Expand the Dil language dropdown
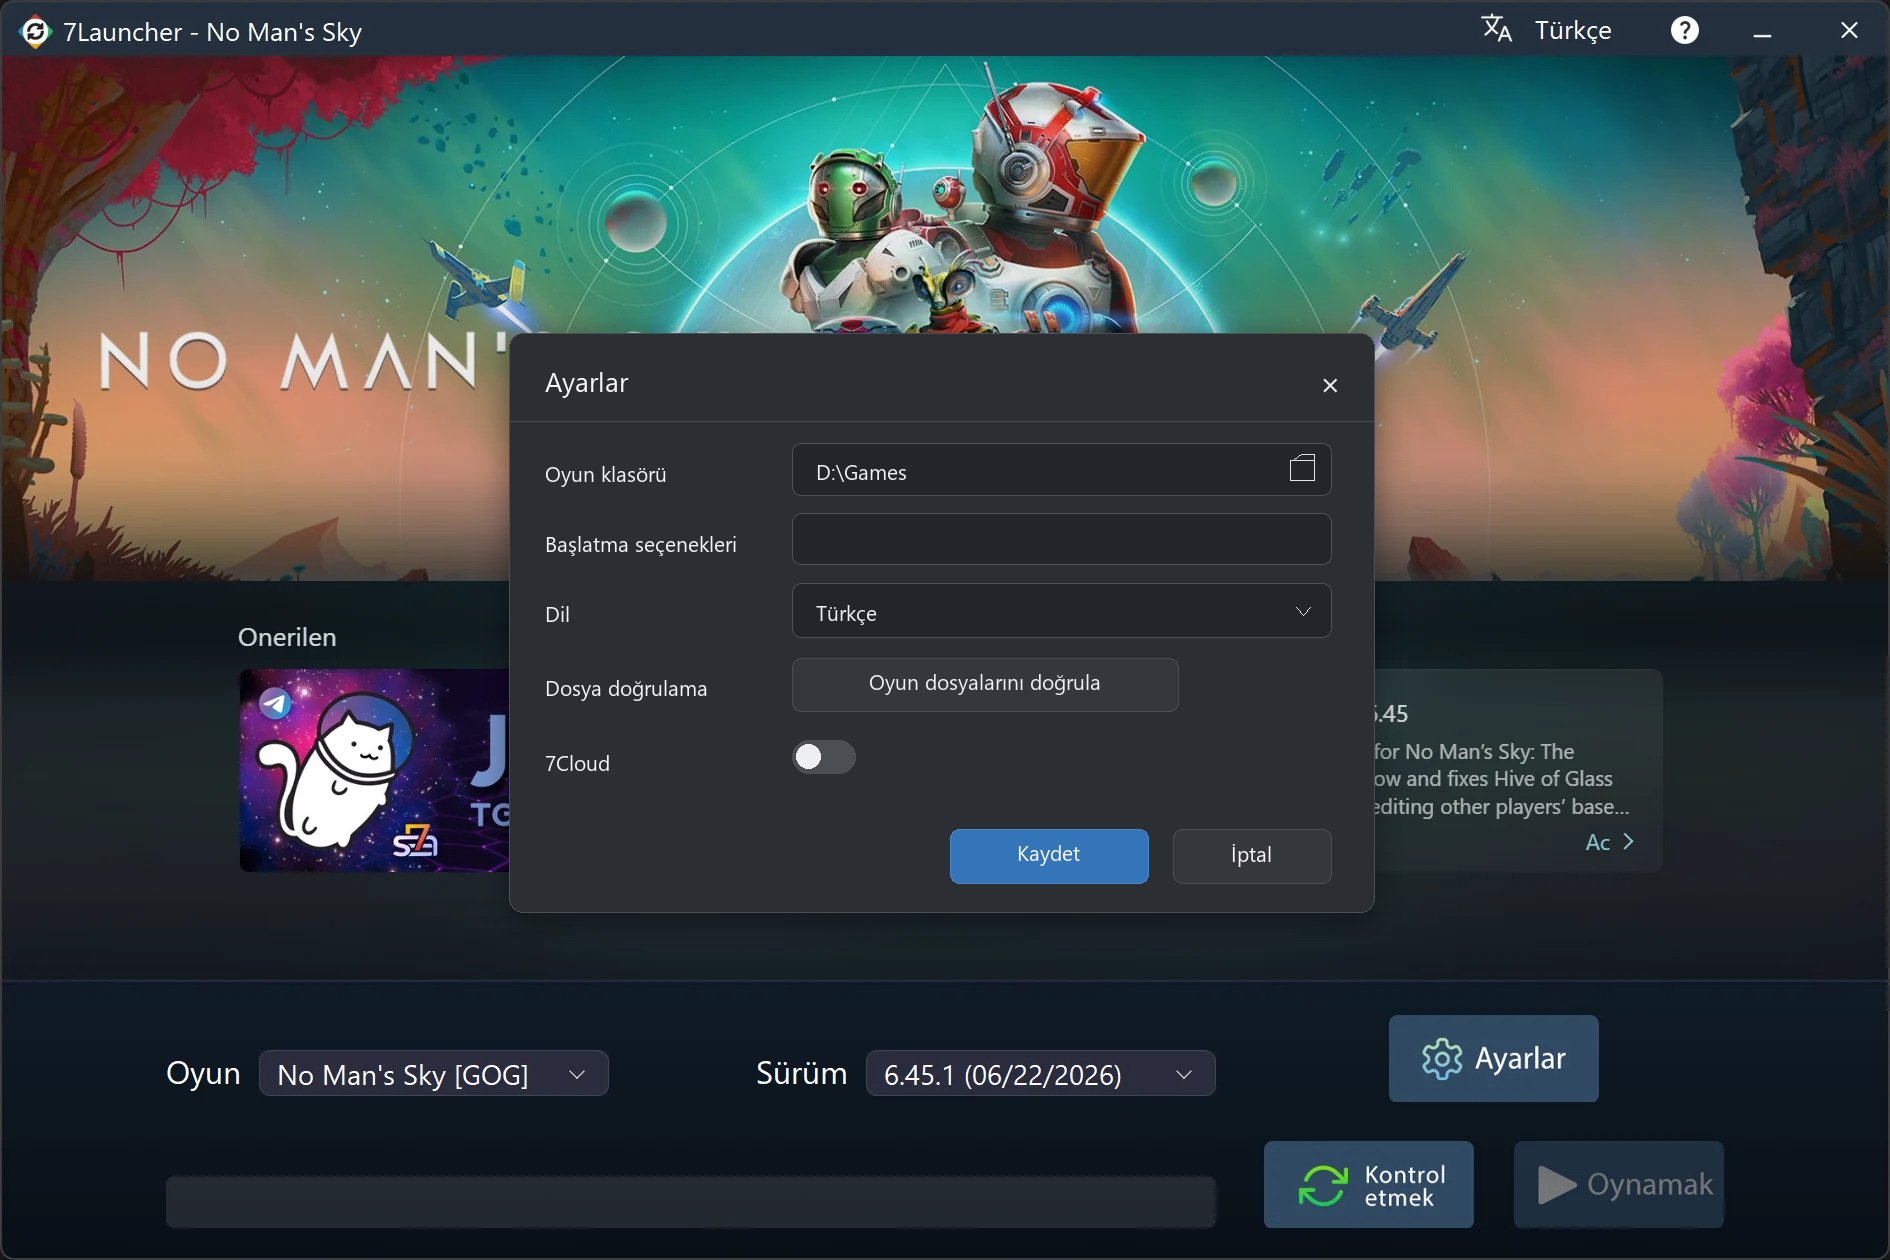 pos(1062,611)
